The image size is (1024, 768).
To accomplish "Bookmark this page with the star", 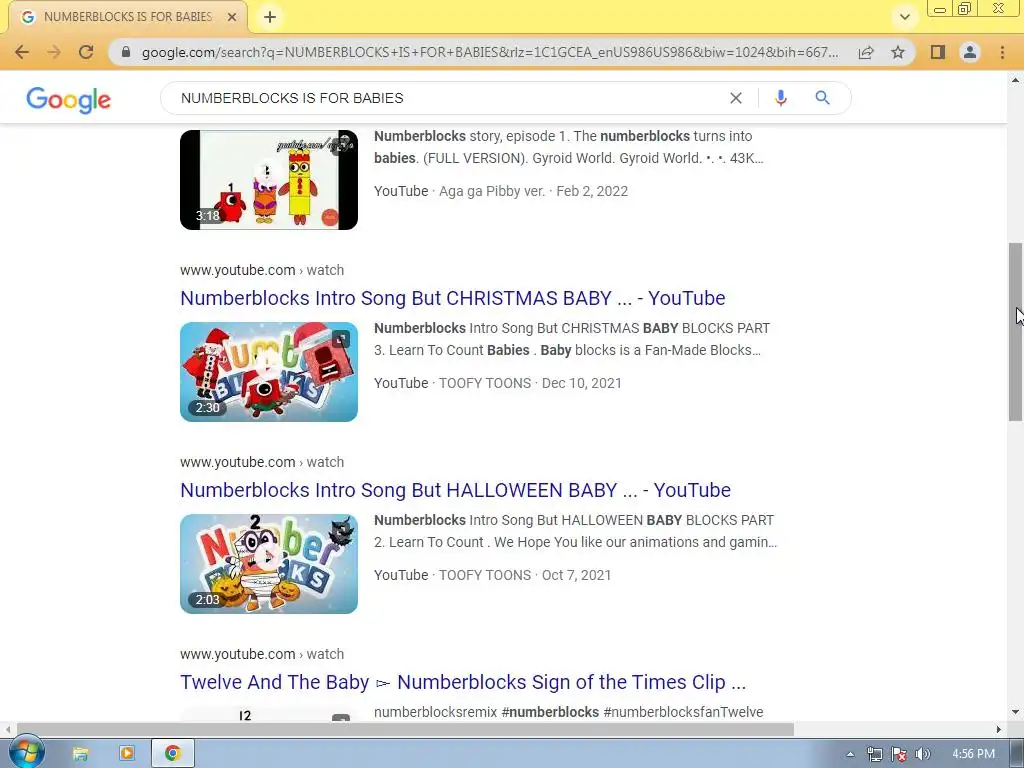I will pyautogui.click(x=898, y=52).
